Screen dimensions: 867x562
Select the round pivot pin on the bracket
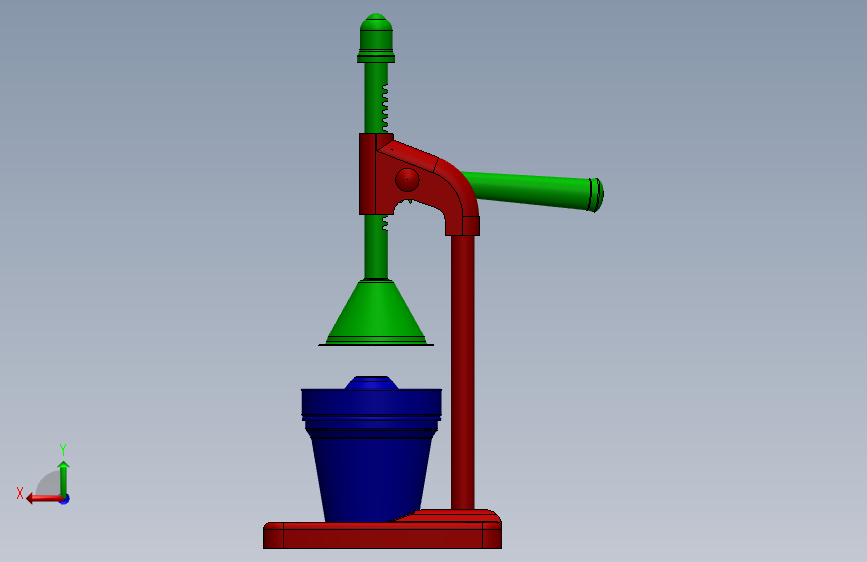pos(407,180)
